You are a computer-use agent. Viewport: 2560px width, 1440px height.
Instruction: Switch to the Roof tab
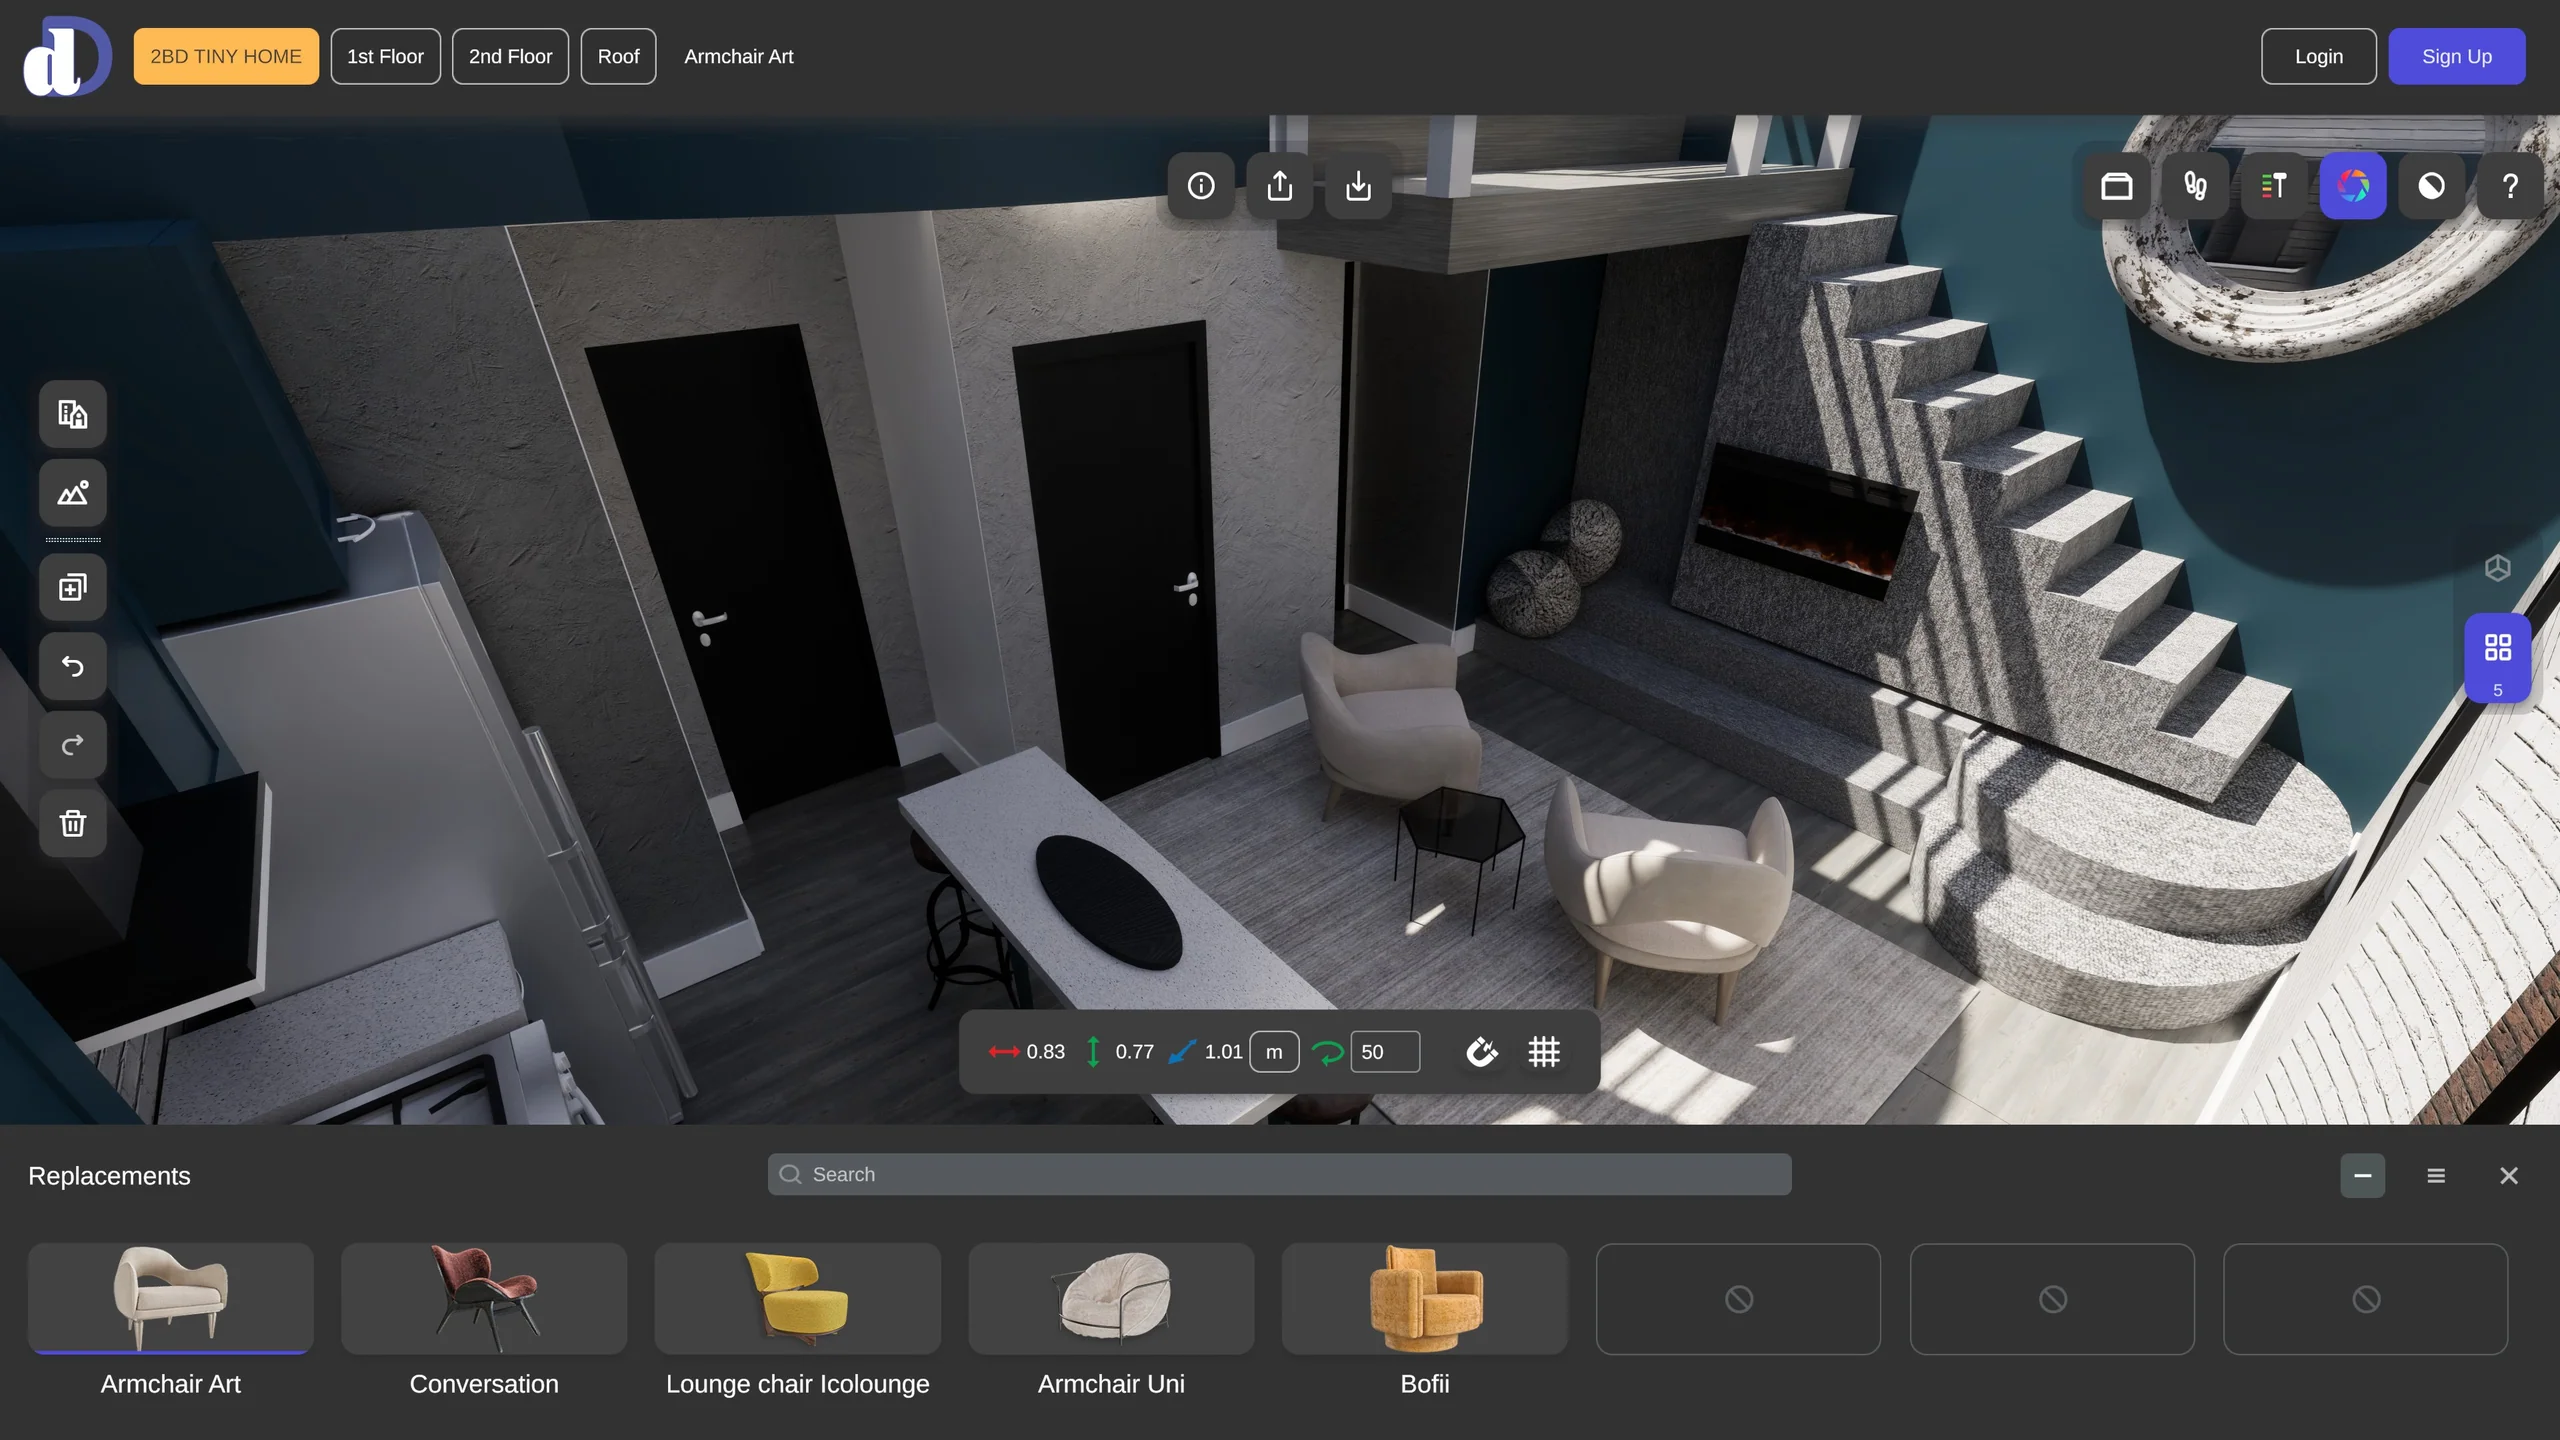coord(618,56)
